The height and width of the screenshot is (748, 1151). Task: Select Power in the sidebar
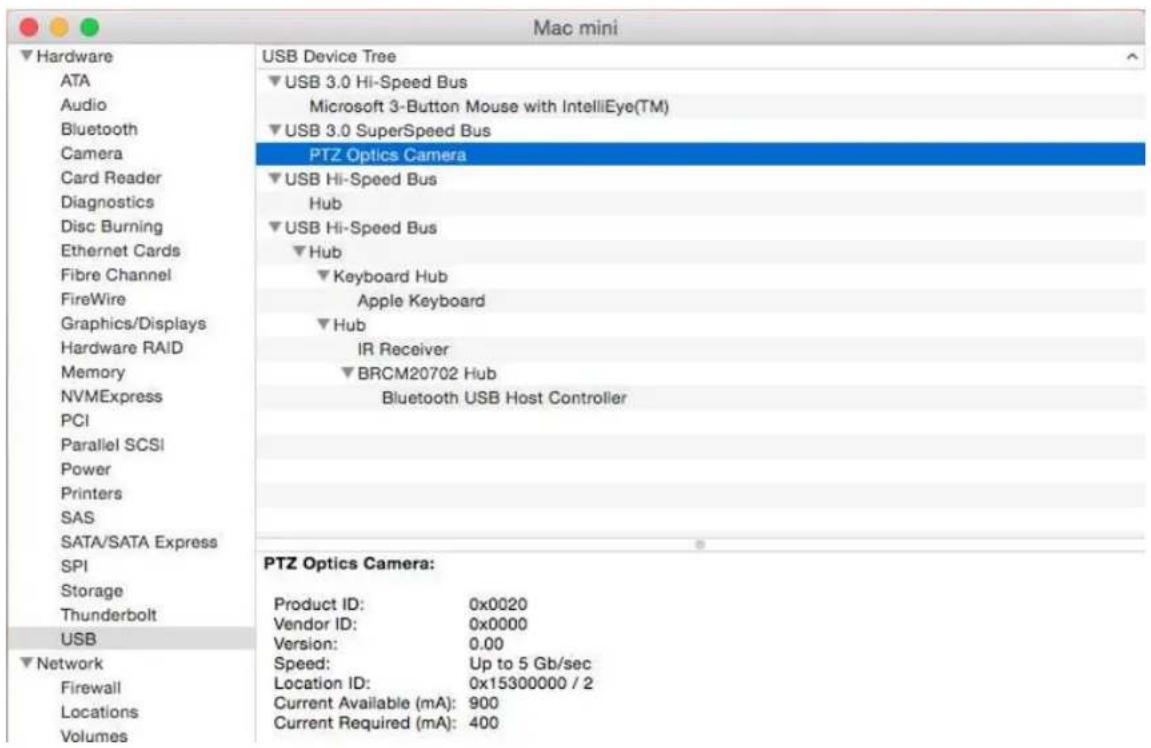click(x=86, y=469)
